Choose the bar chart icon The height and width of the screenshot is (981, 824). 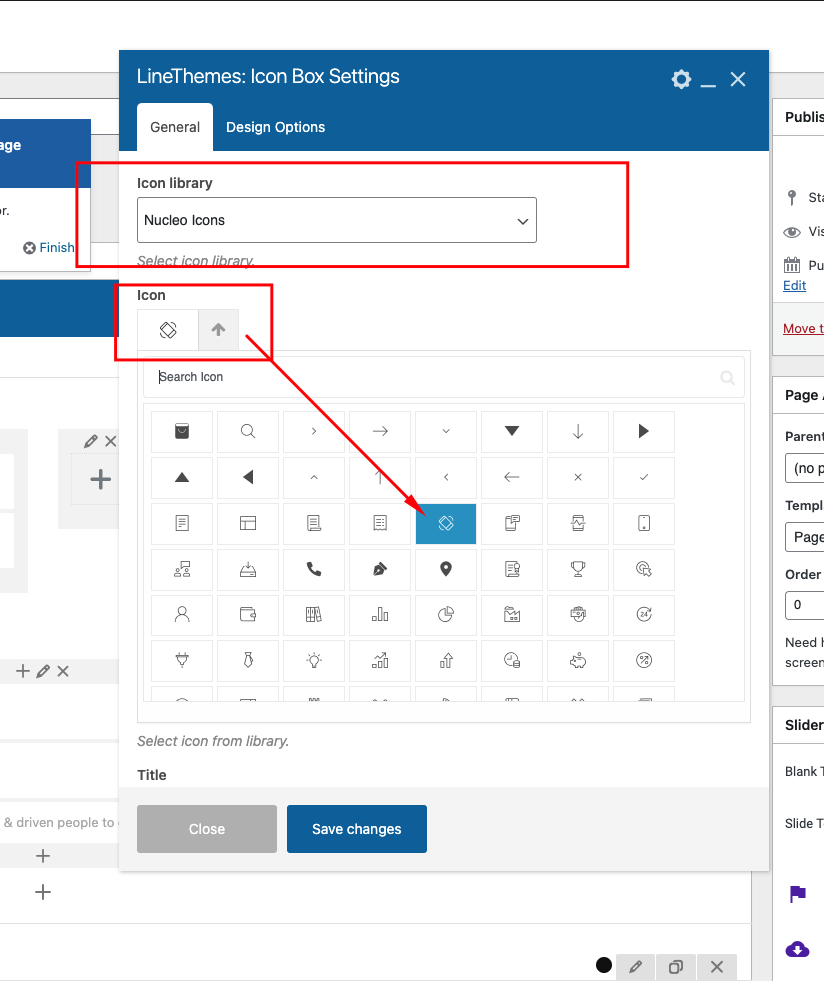(380, 615)
